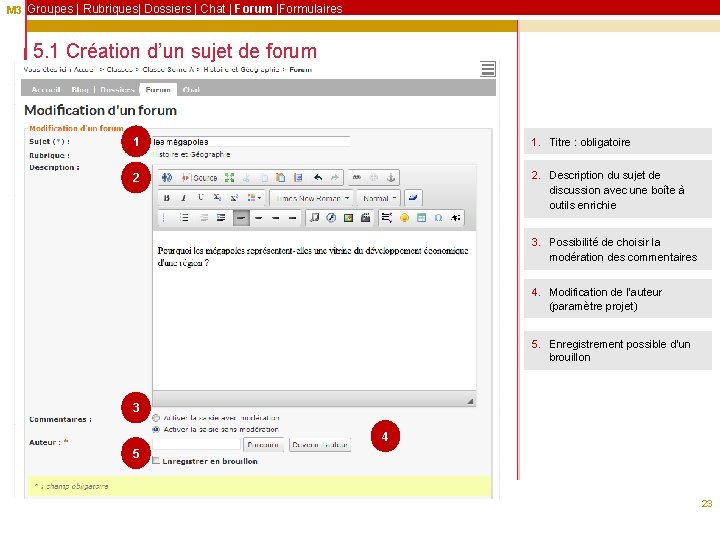
Task: Click inside the description text area
Action: click(x=314, y=310)
